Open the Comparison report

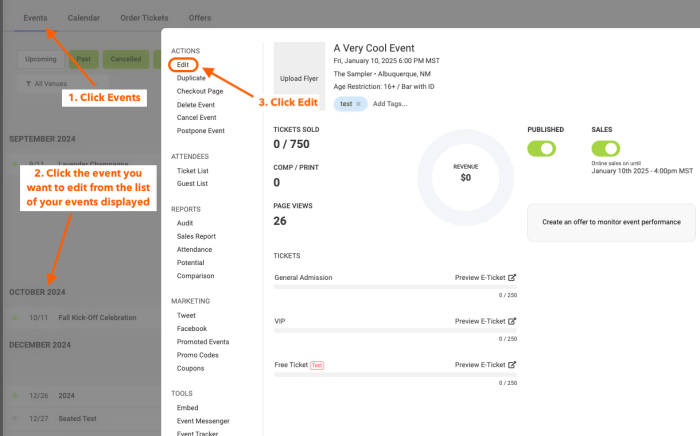[x=195, y=276]
